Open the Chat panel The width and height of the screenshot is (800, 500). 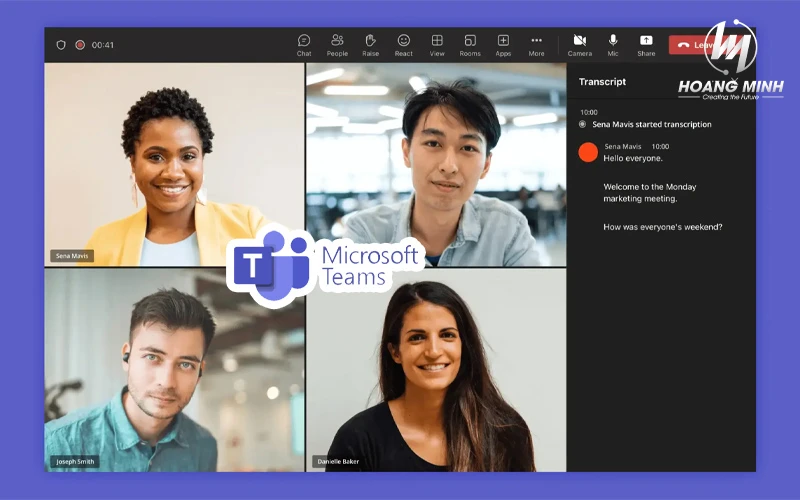304,45
